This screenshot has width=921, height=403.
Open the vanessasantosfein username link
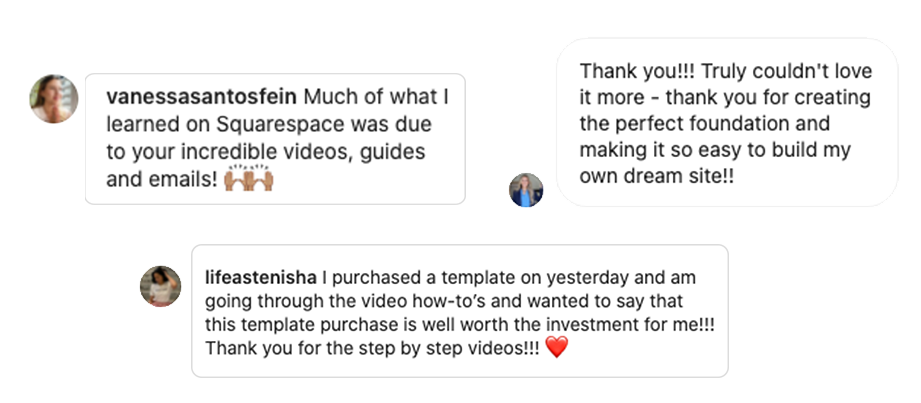(x=201, y=97)
